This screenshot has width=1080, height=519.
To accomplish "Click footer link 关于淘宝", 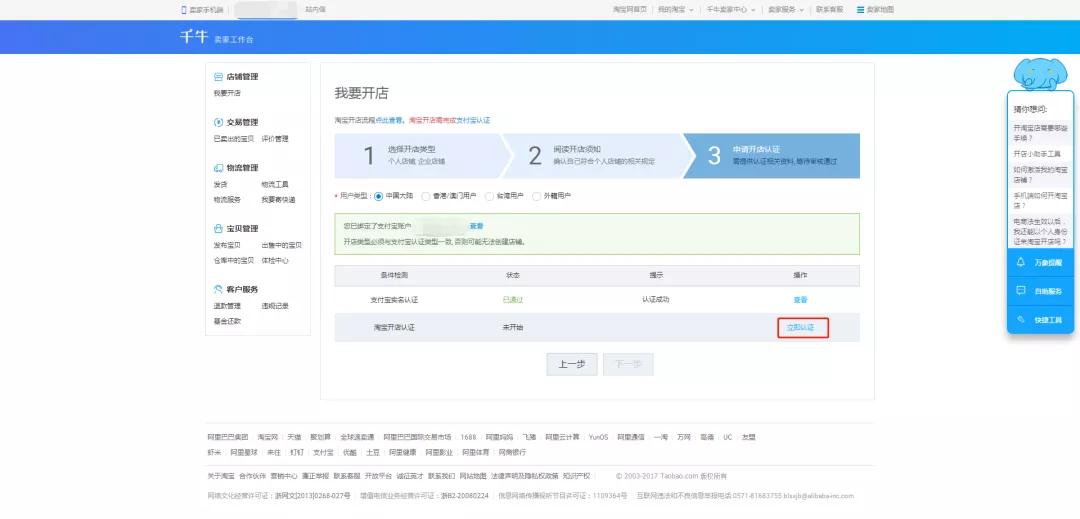I will [221, 476].
